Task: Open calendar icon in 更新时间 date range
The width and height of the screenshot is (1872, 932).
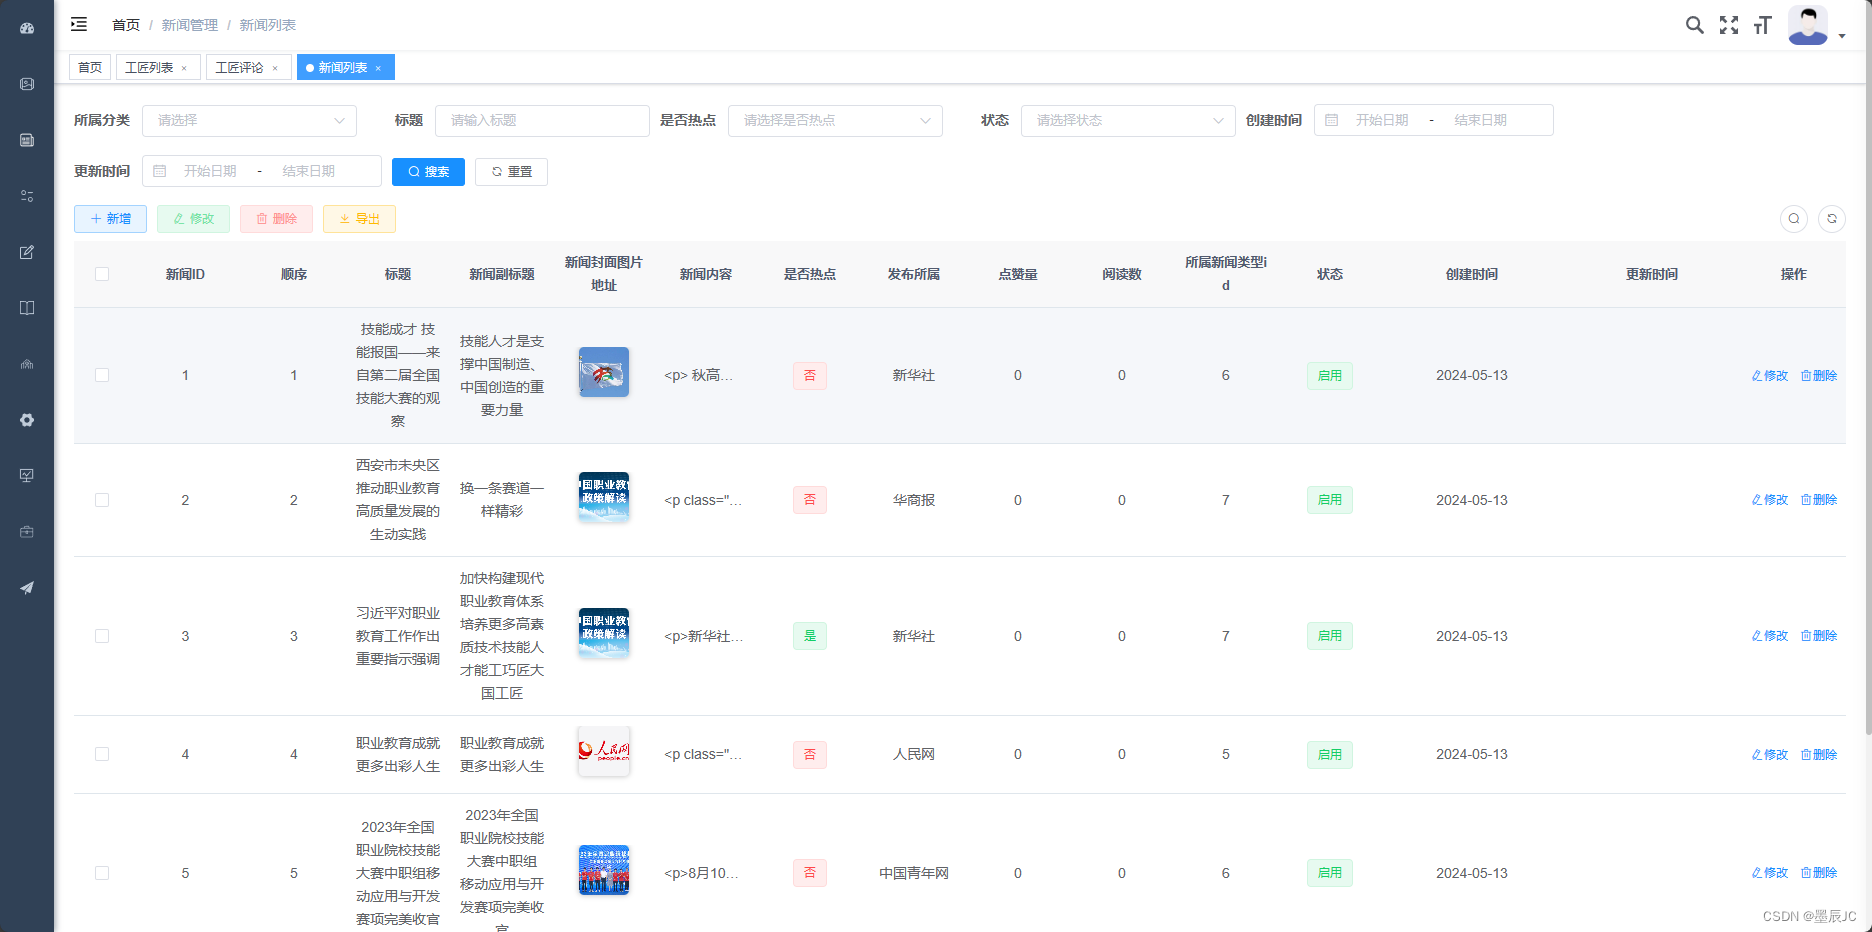Action: point(160,171)
